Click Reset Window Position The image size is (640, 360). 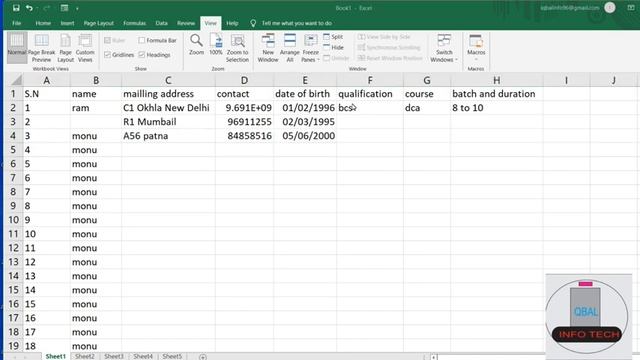tap(390, 58)
